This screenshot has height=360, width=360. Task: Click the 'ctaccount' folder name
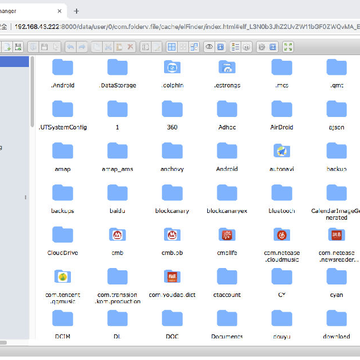(x=227, y=295)
